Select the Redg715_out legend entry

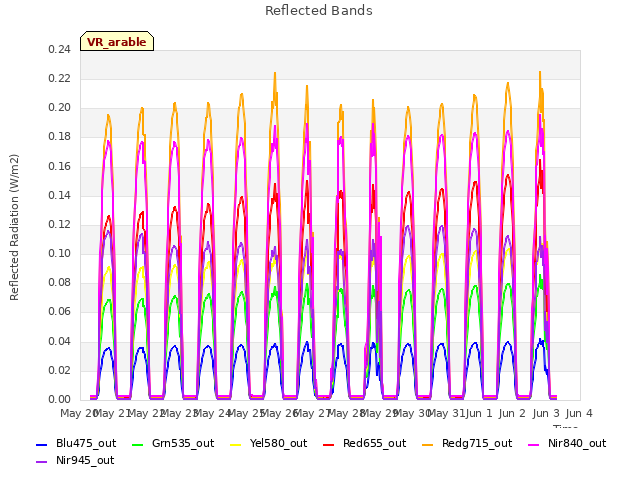point(467,444)
